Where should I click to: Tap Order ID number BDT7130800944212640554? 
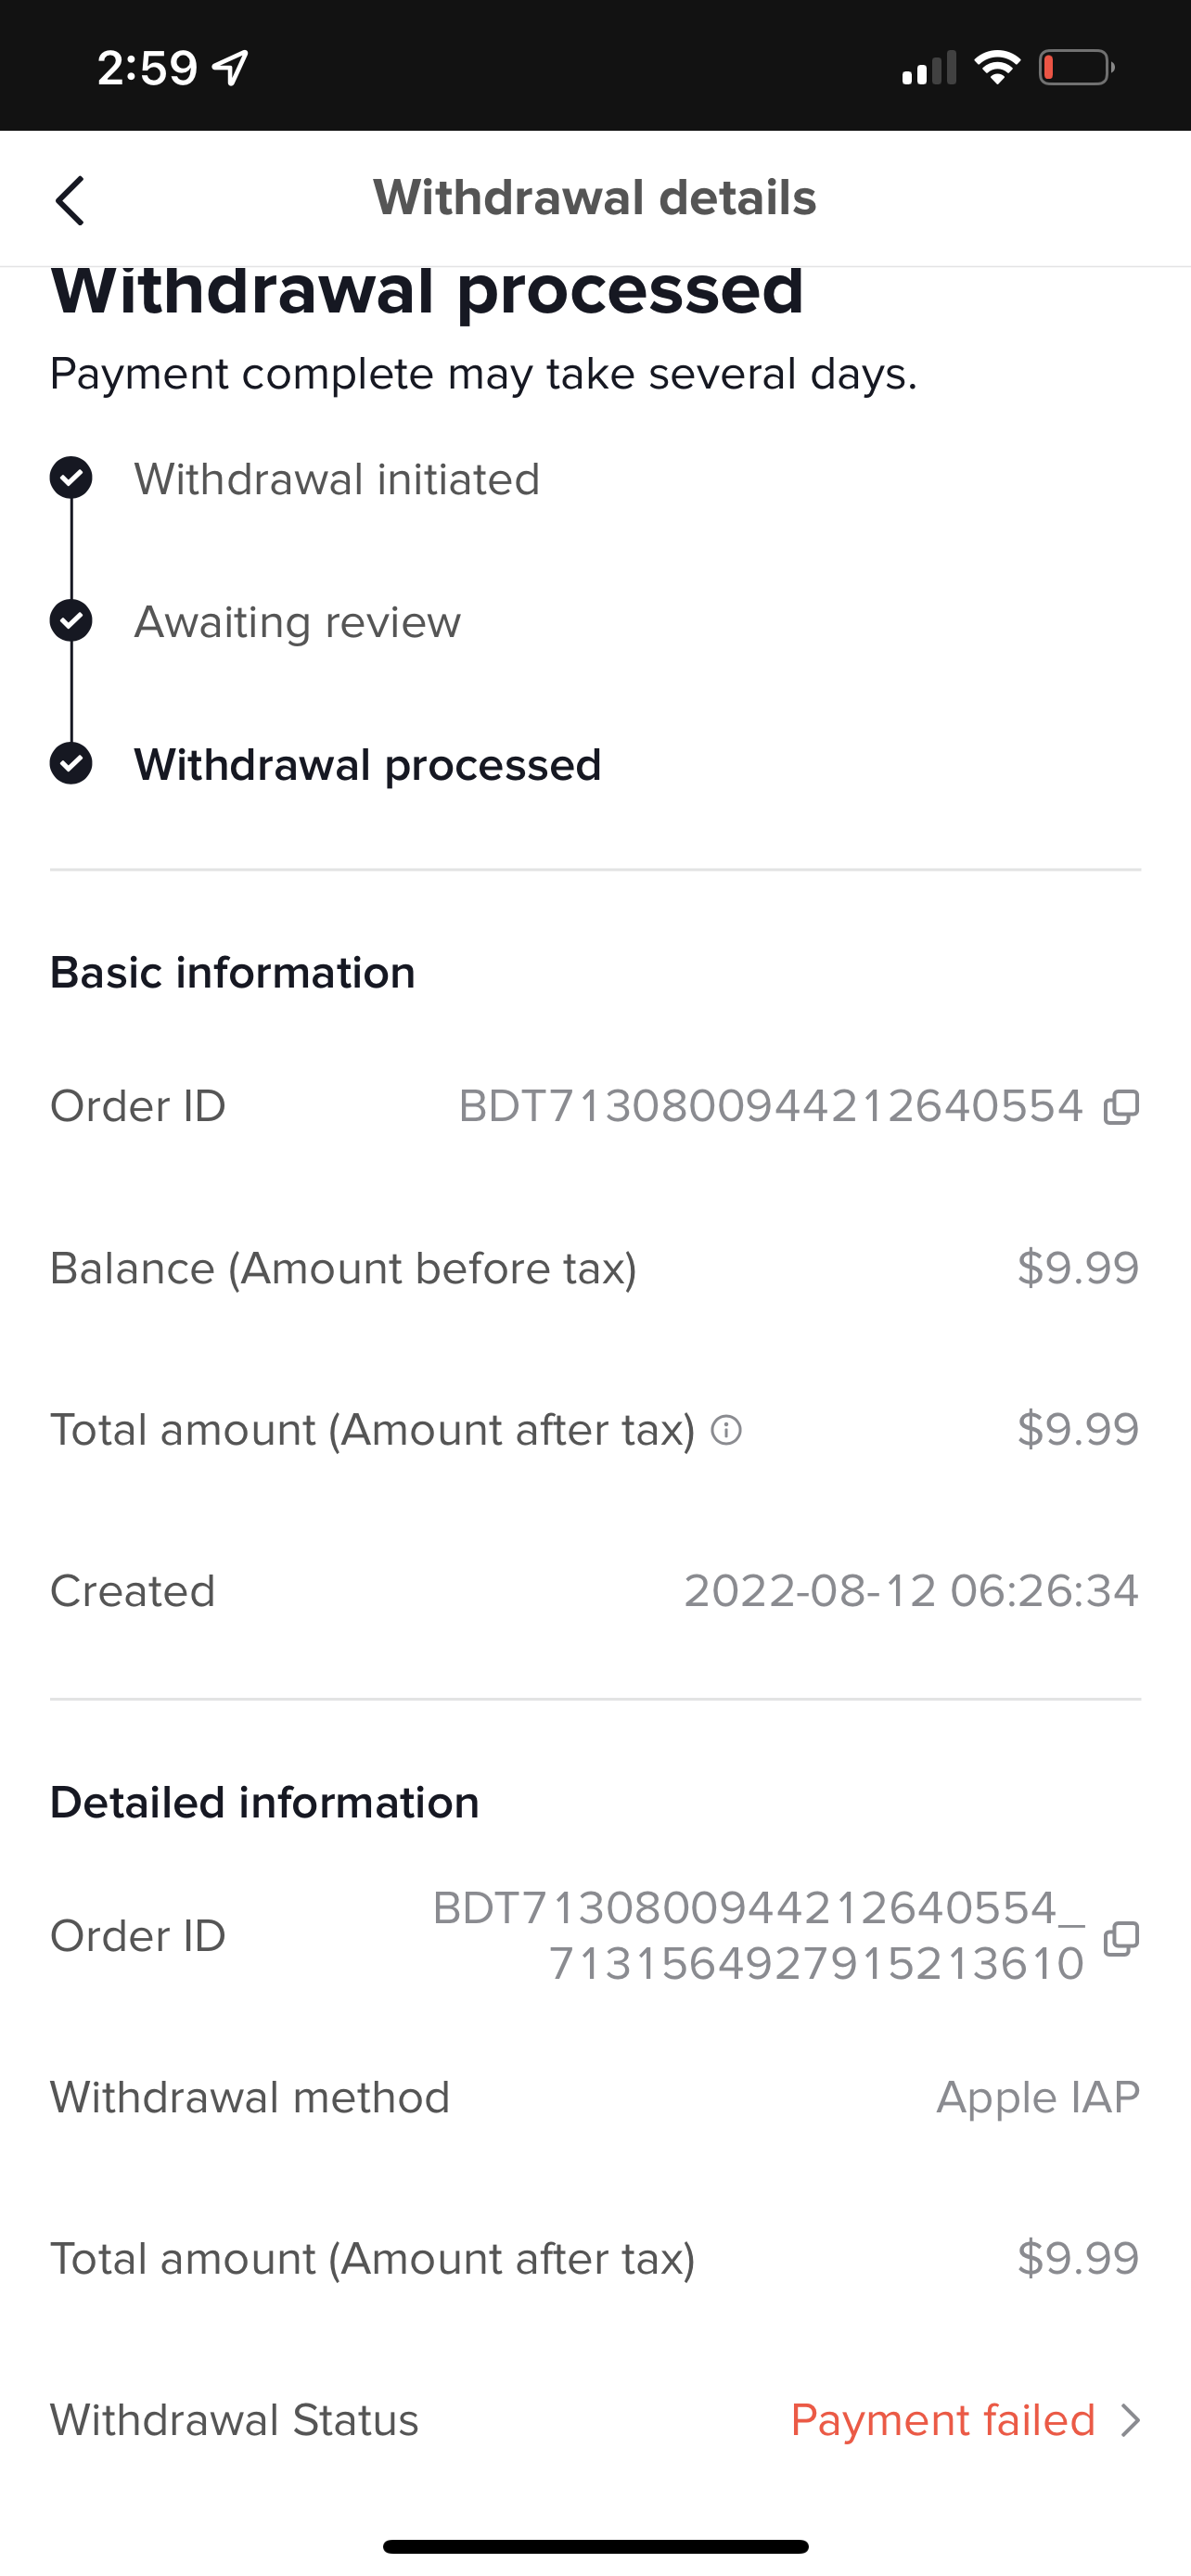click(x=770, y=1107)
